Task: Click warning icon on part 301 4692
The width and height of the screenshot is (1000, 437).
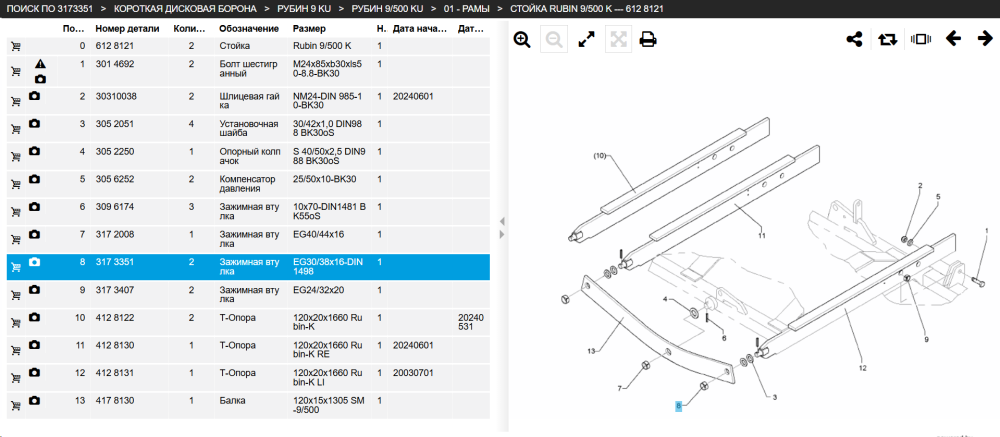Action: point(40,64)
